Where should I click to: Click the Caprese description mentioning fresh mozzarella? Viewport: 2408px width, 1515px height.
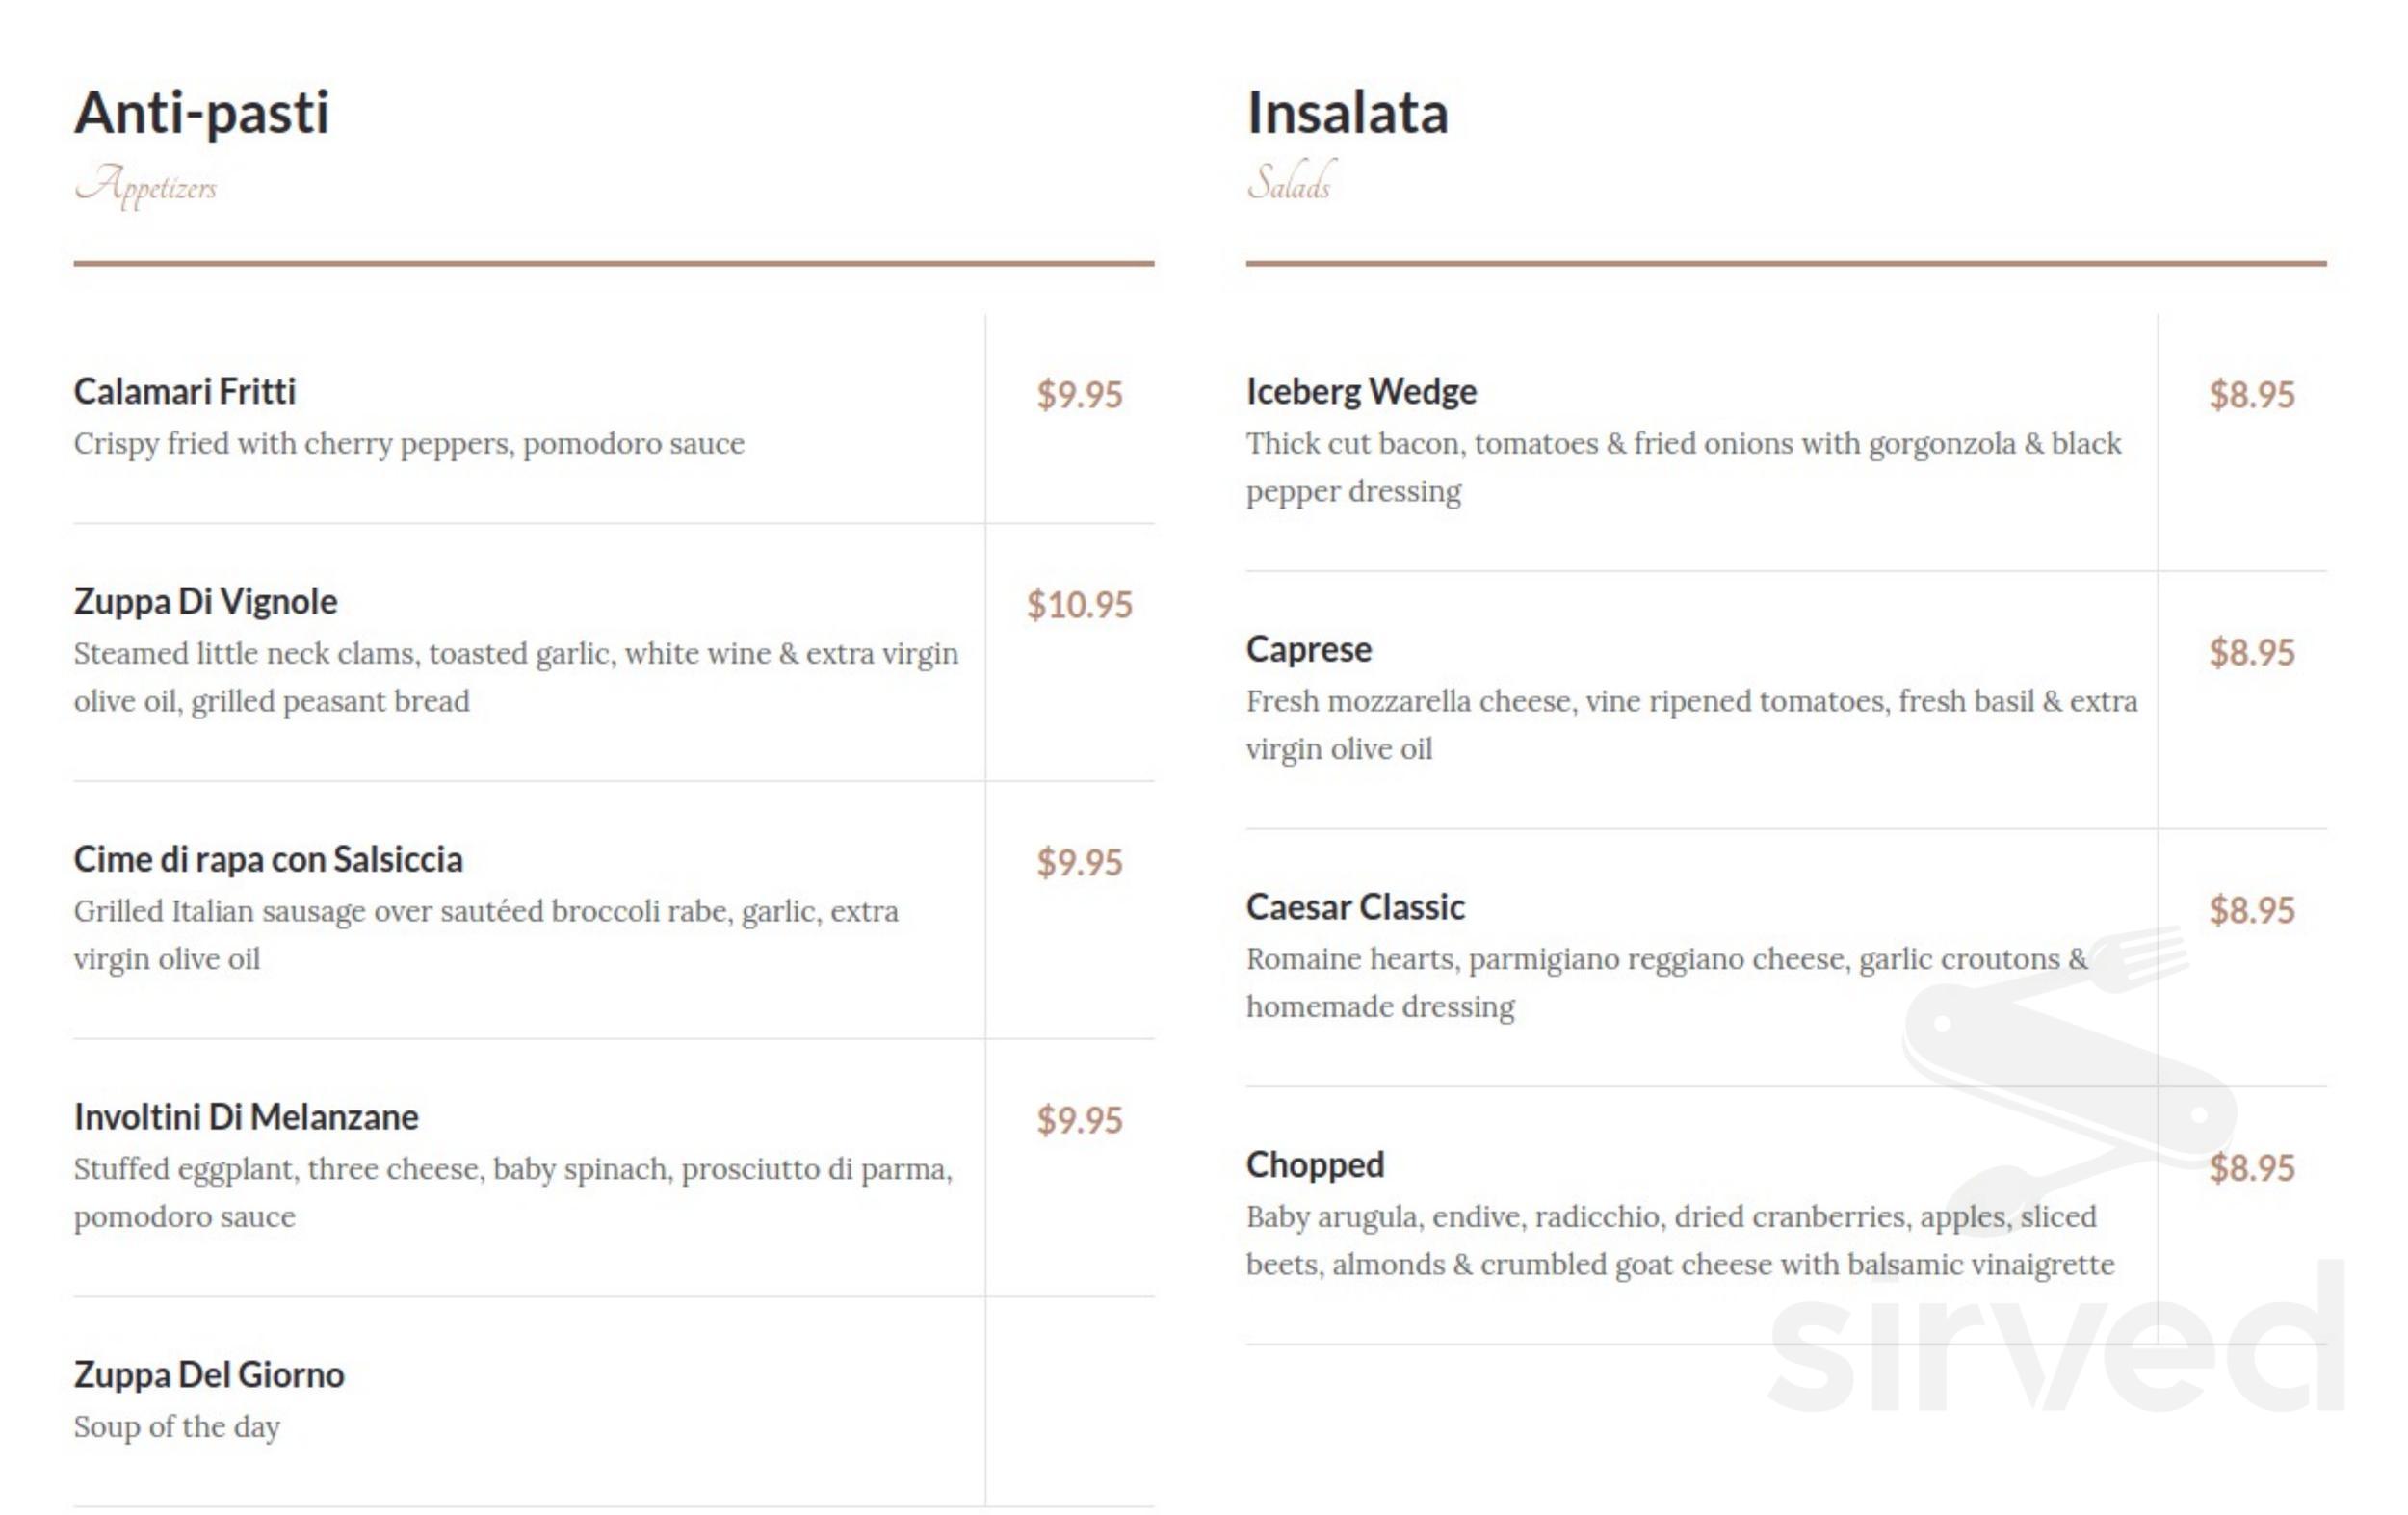[x=1692, y=725]
